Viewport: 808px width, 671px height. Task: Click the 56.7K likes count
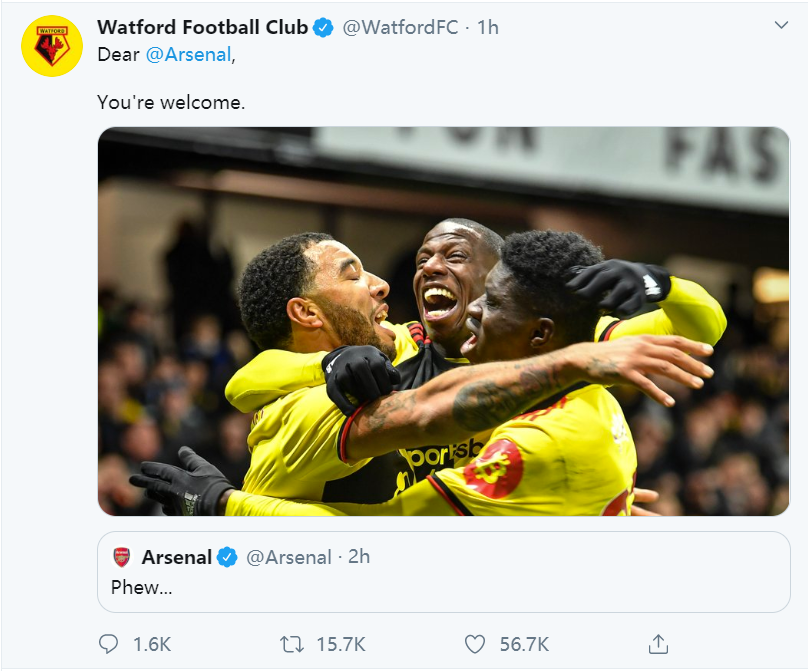point(524,645)
